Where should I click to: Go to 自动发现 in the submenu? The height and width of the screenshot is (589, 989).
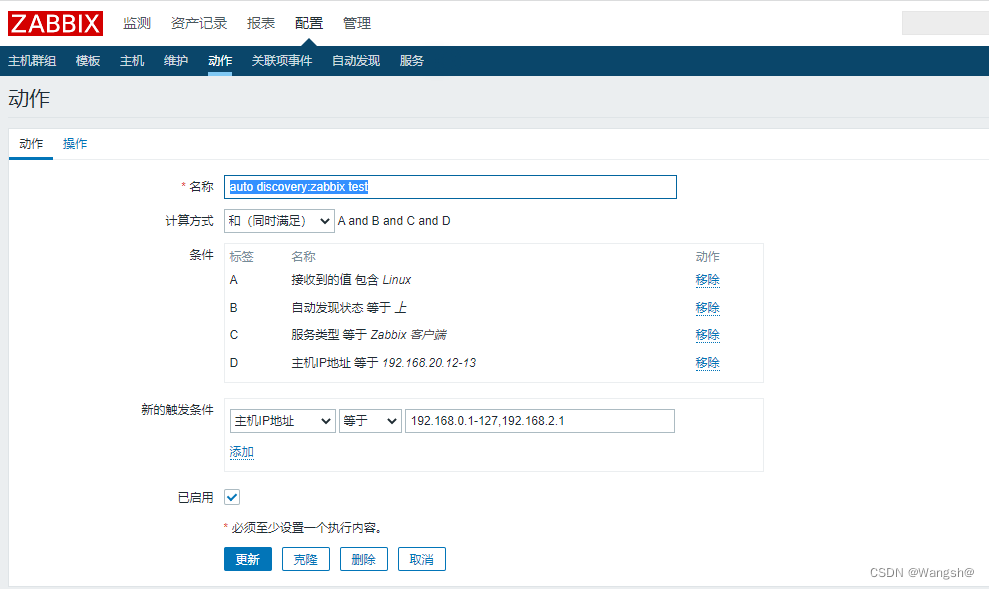click(x=356, y=61)
